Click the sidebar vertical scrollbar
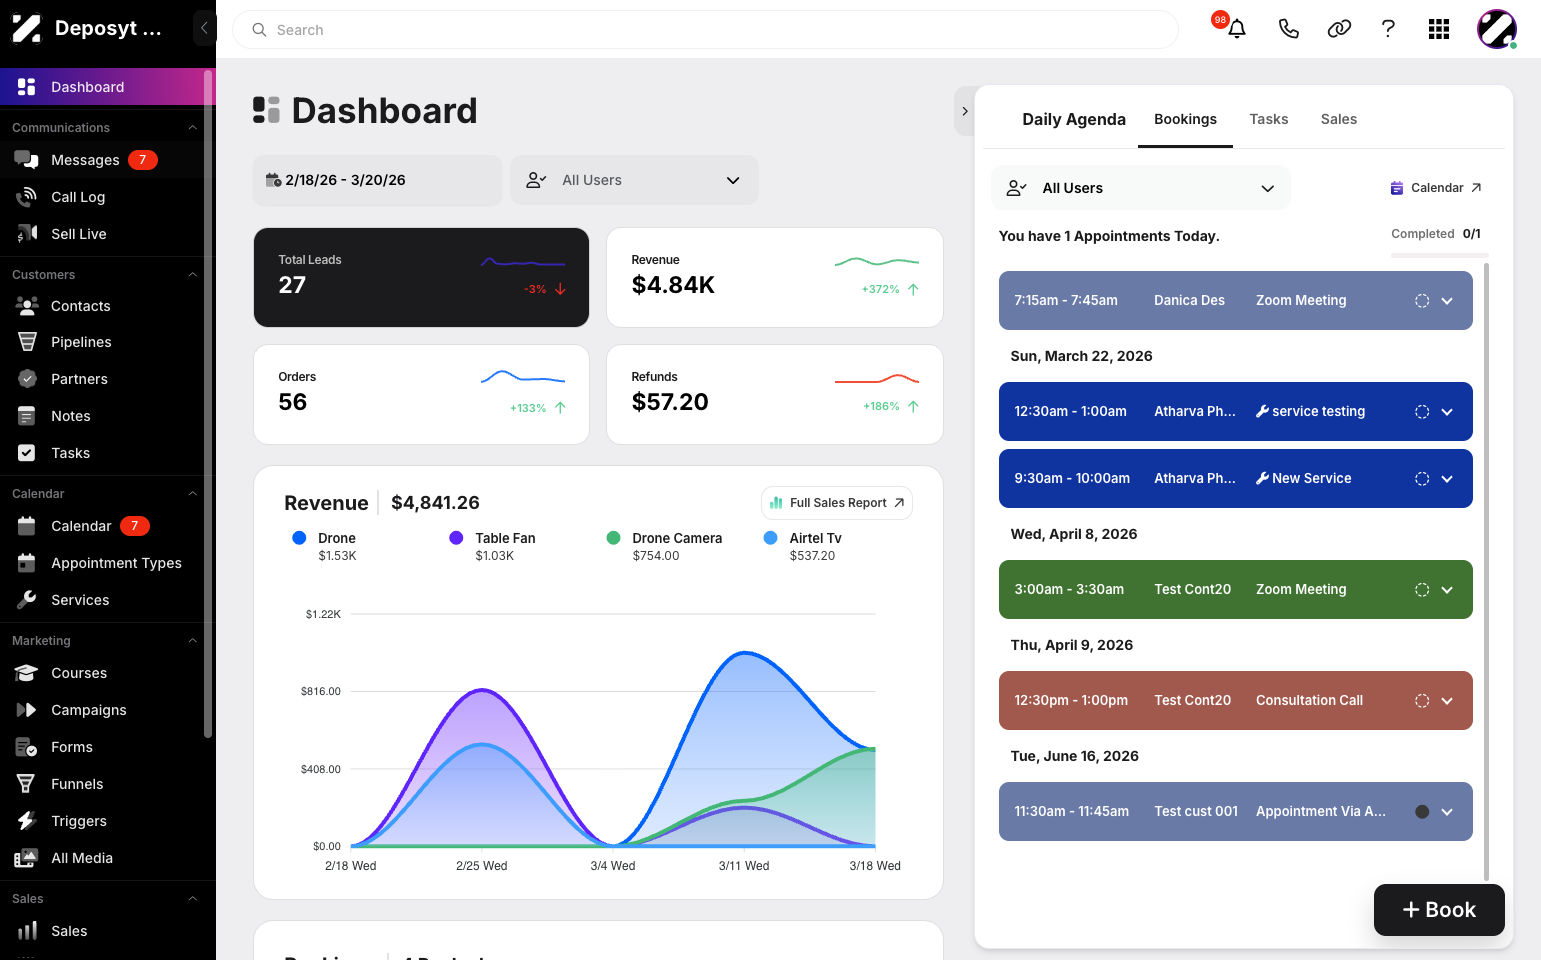1541x960 pixels. click(x=208, y=404)
